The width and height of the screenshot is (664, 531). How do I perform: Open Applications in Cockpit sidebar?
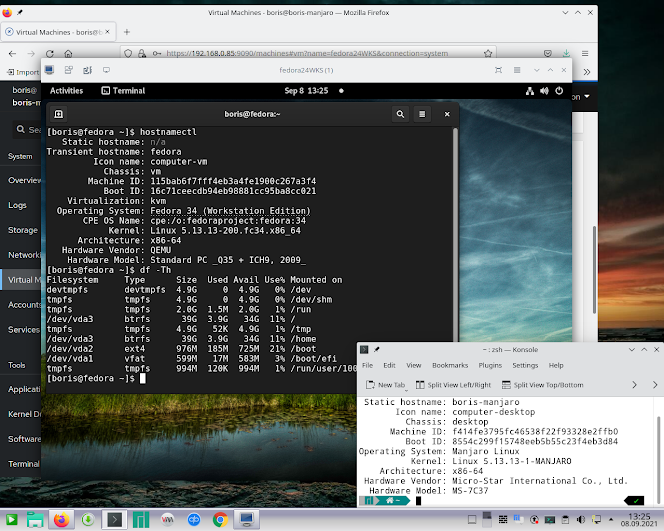click(25, 389)
